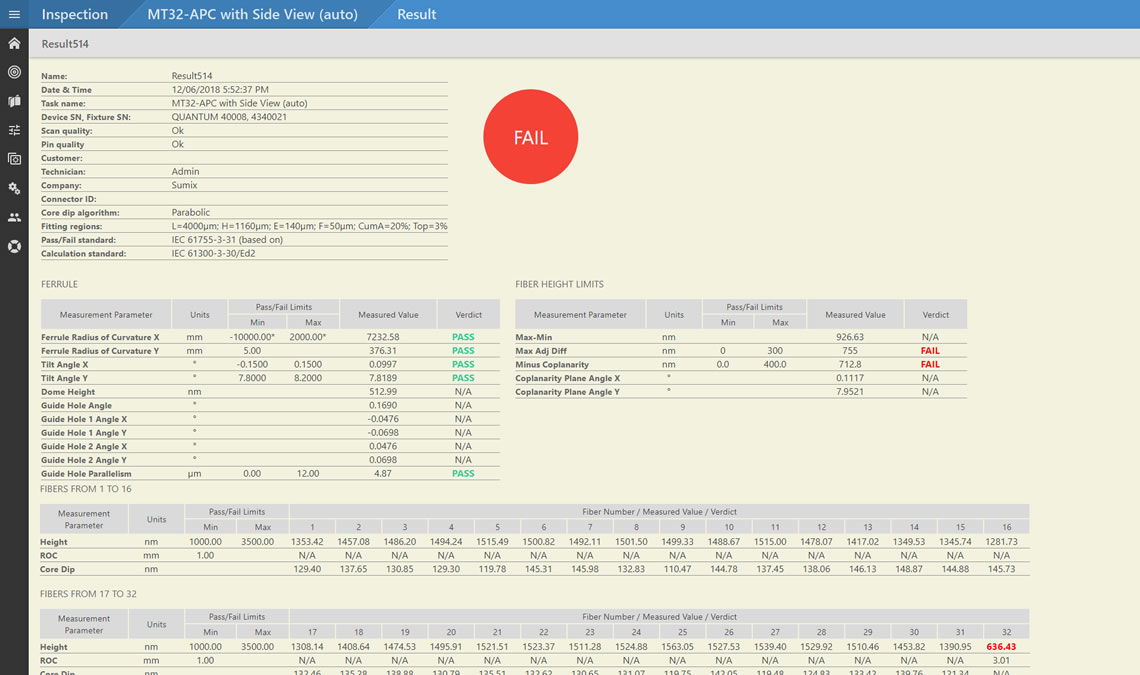The width and height of the screenshot is (1140, 675).
Task: Switch to the Inspection breadcrumb tab
Action: click(x=75, y=15)
